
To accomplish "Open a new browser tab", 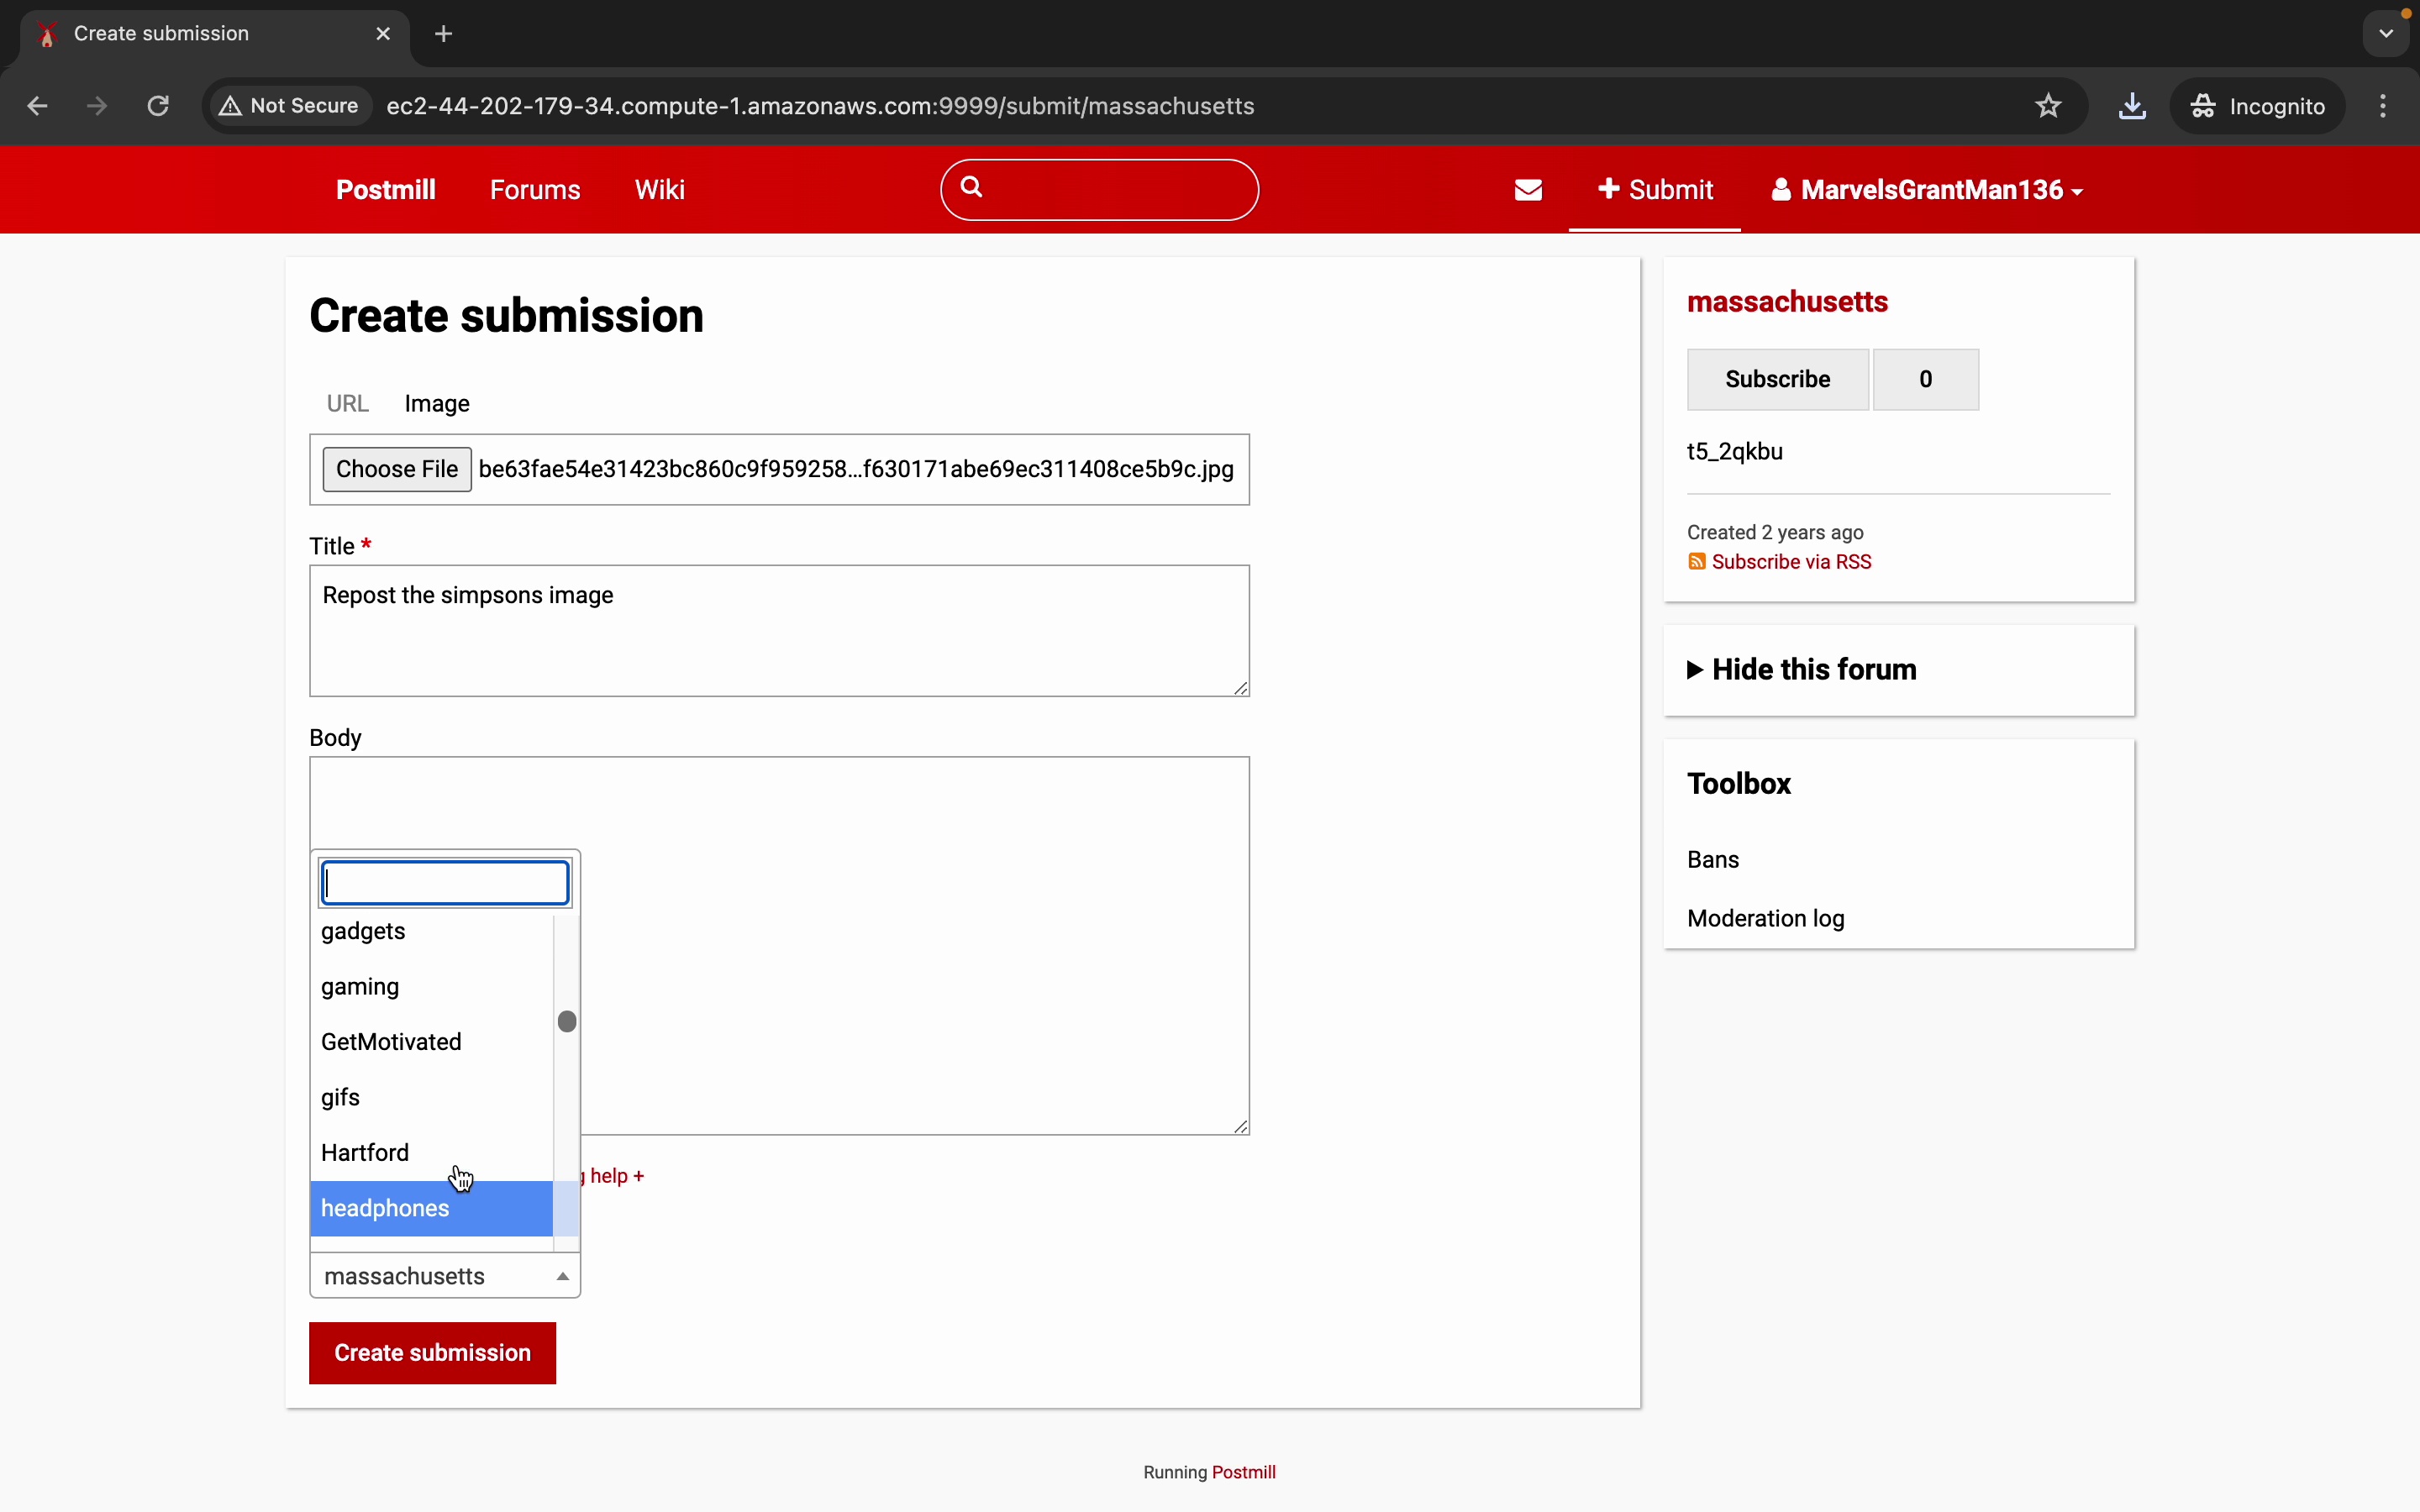I will coord(444,34).
